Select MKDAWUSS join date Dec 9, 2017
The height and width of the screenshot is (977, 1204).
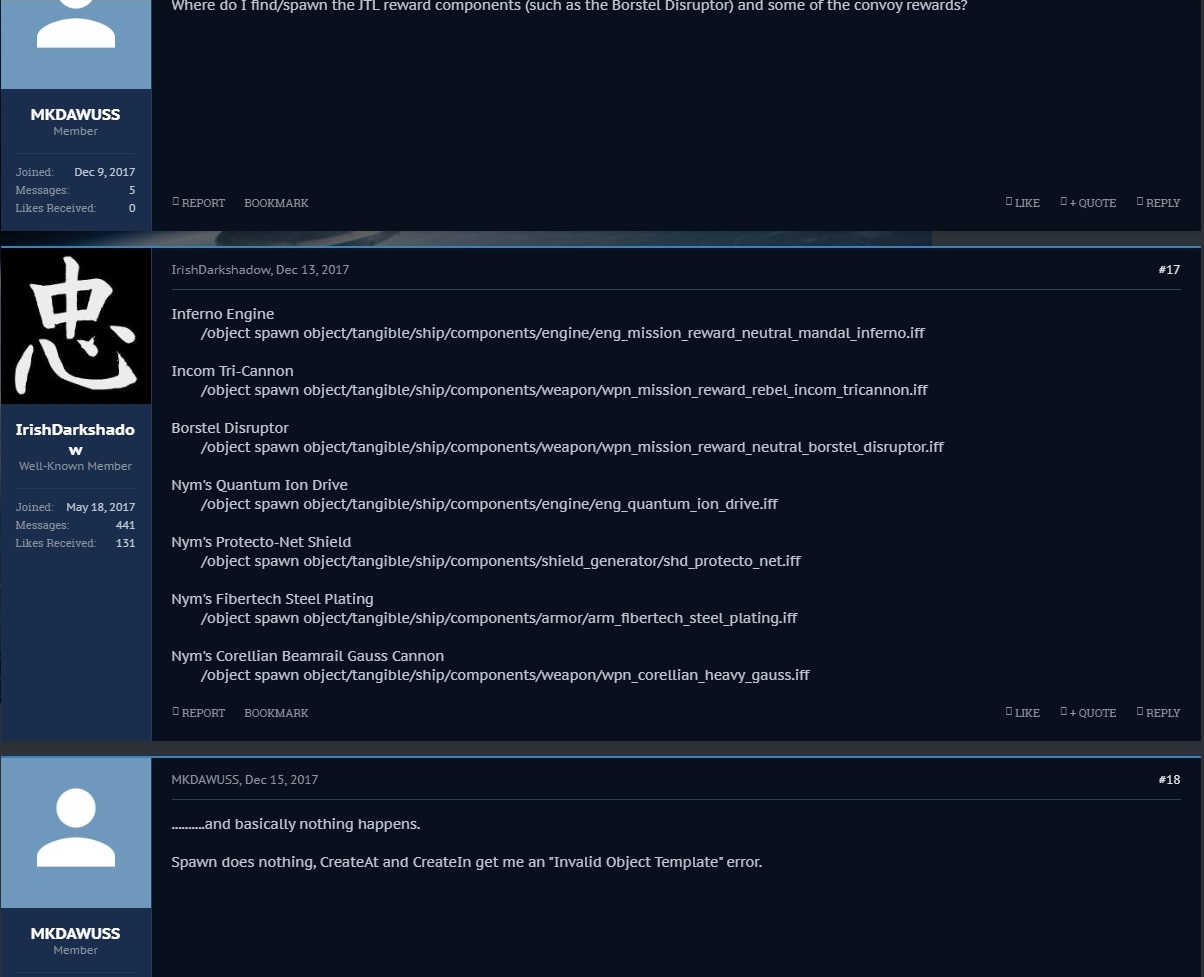(104, 172)
